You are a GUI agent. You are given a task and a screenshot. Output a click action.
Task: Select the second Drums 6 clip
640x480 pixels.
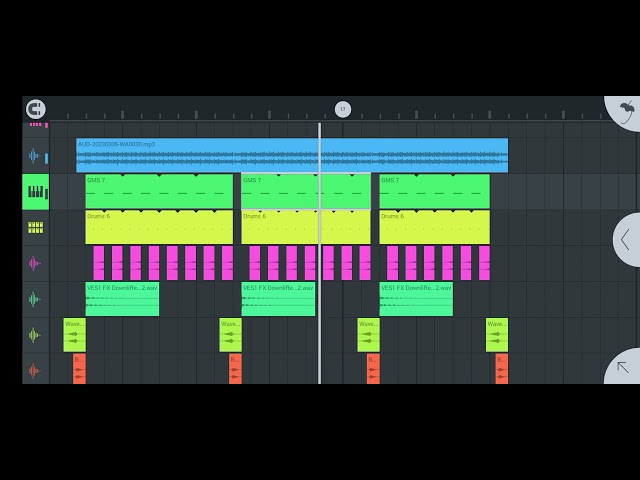[x=306, y=227]
